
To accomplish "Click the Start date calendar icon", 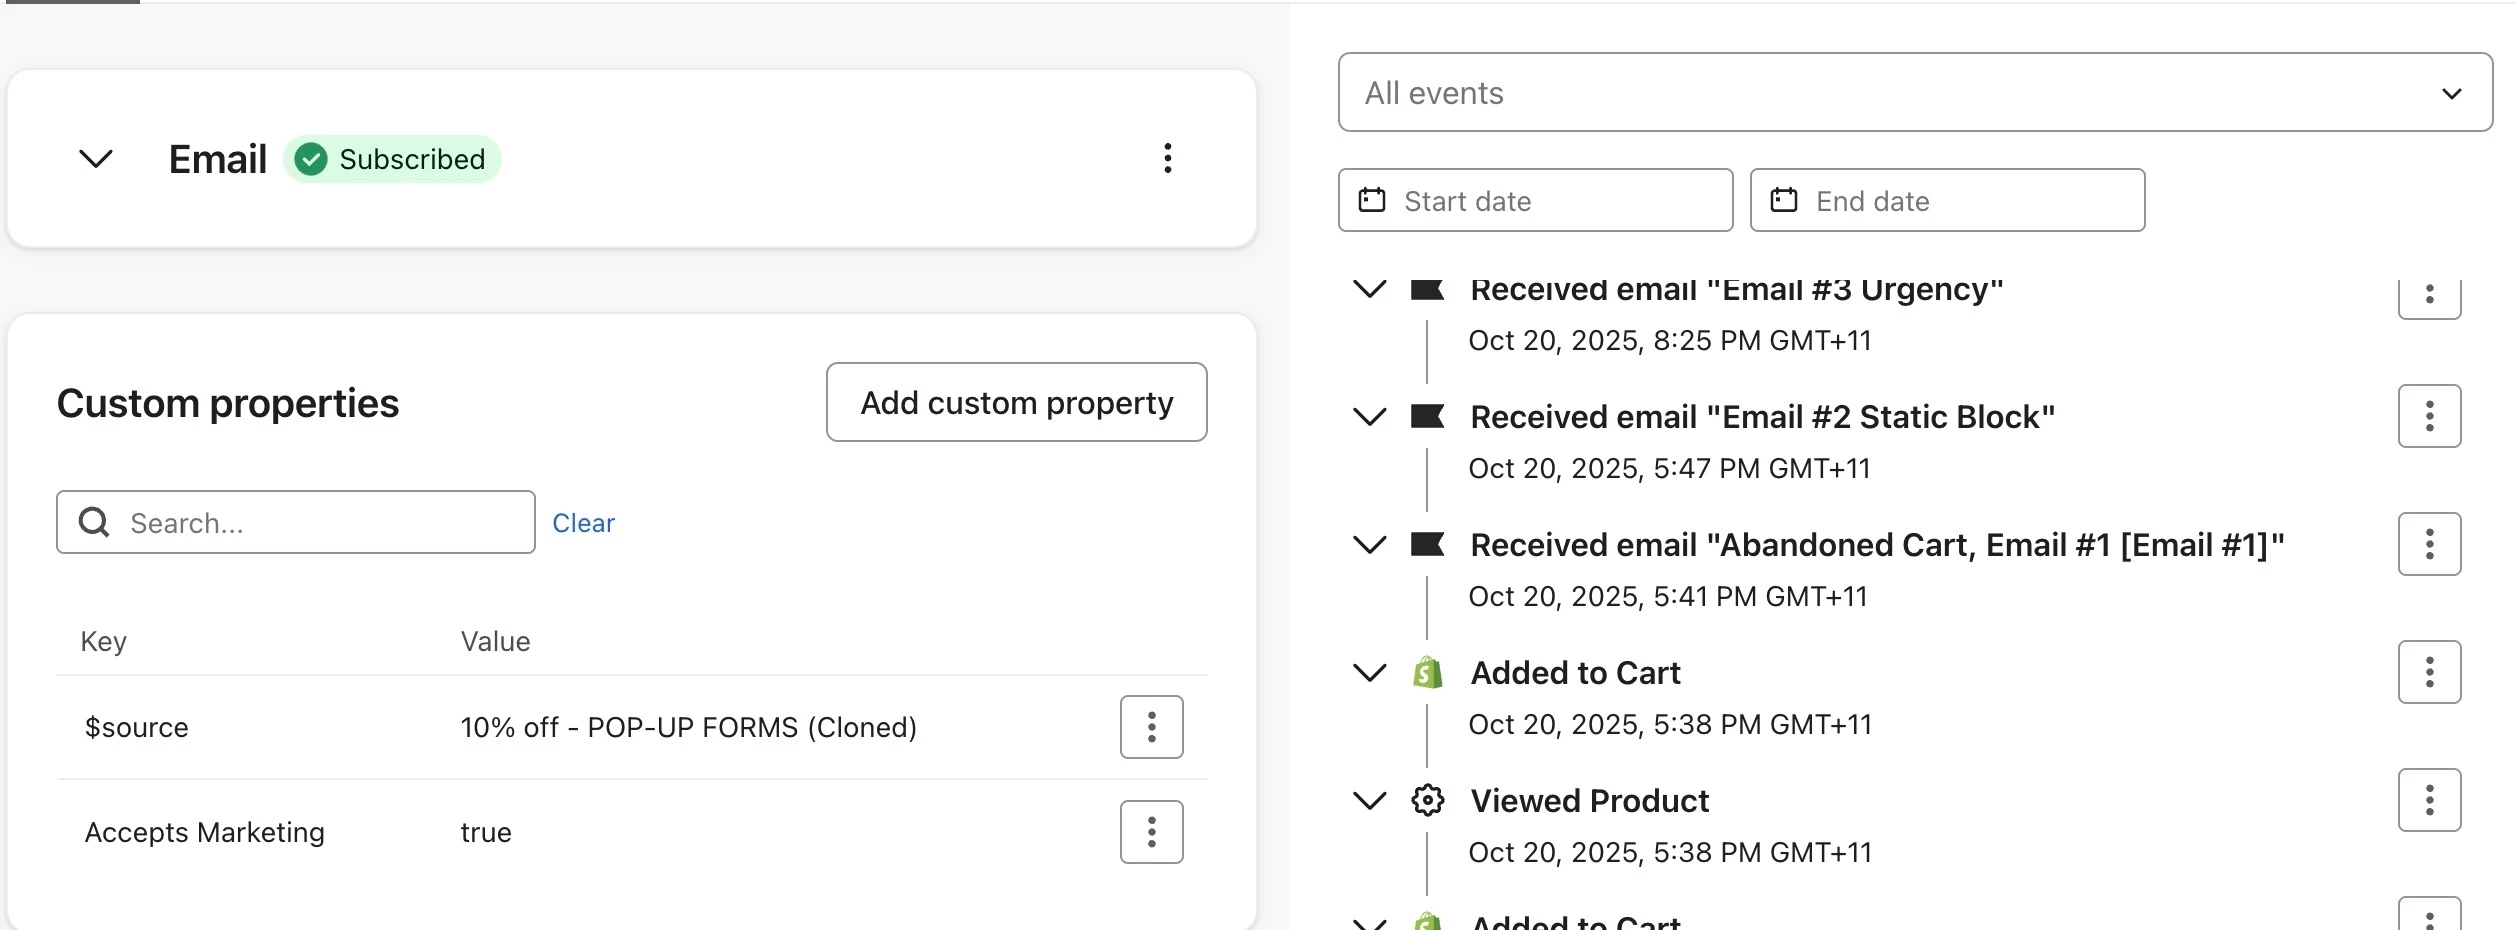I will (1372, 200).
